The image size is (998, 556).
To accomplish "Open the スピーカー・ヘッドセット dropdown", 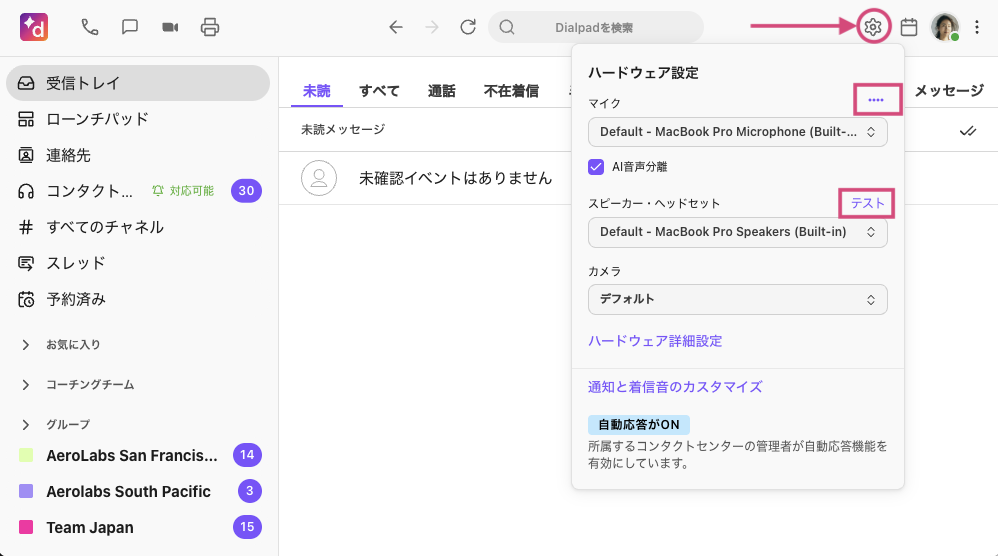I will click(x=738, y=232).
